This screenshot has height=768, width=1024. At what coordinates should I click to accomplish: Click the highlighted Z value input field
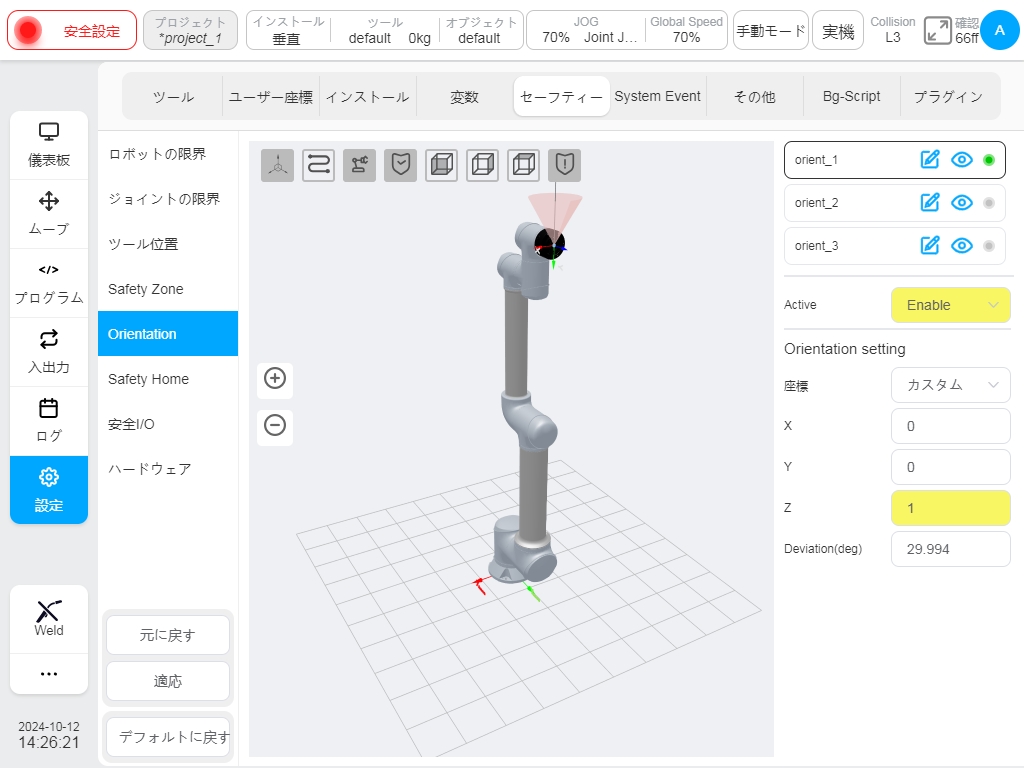pos(951,508)
